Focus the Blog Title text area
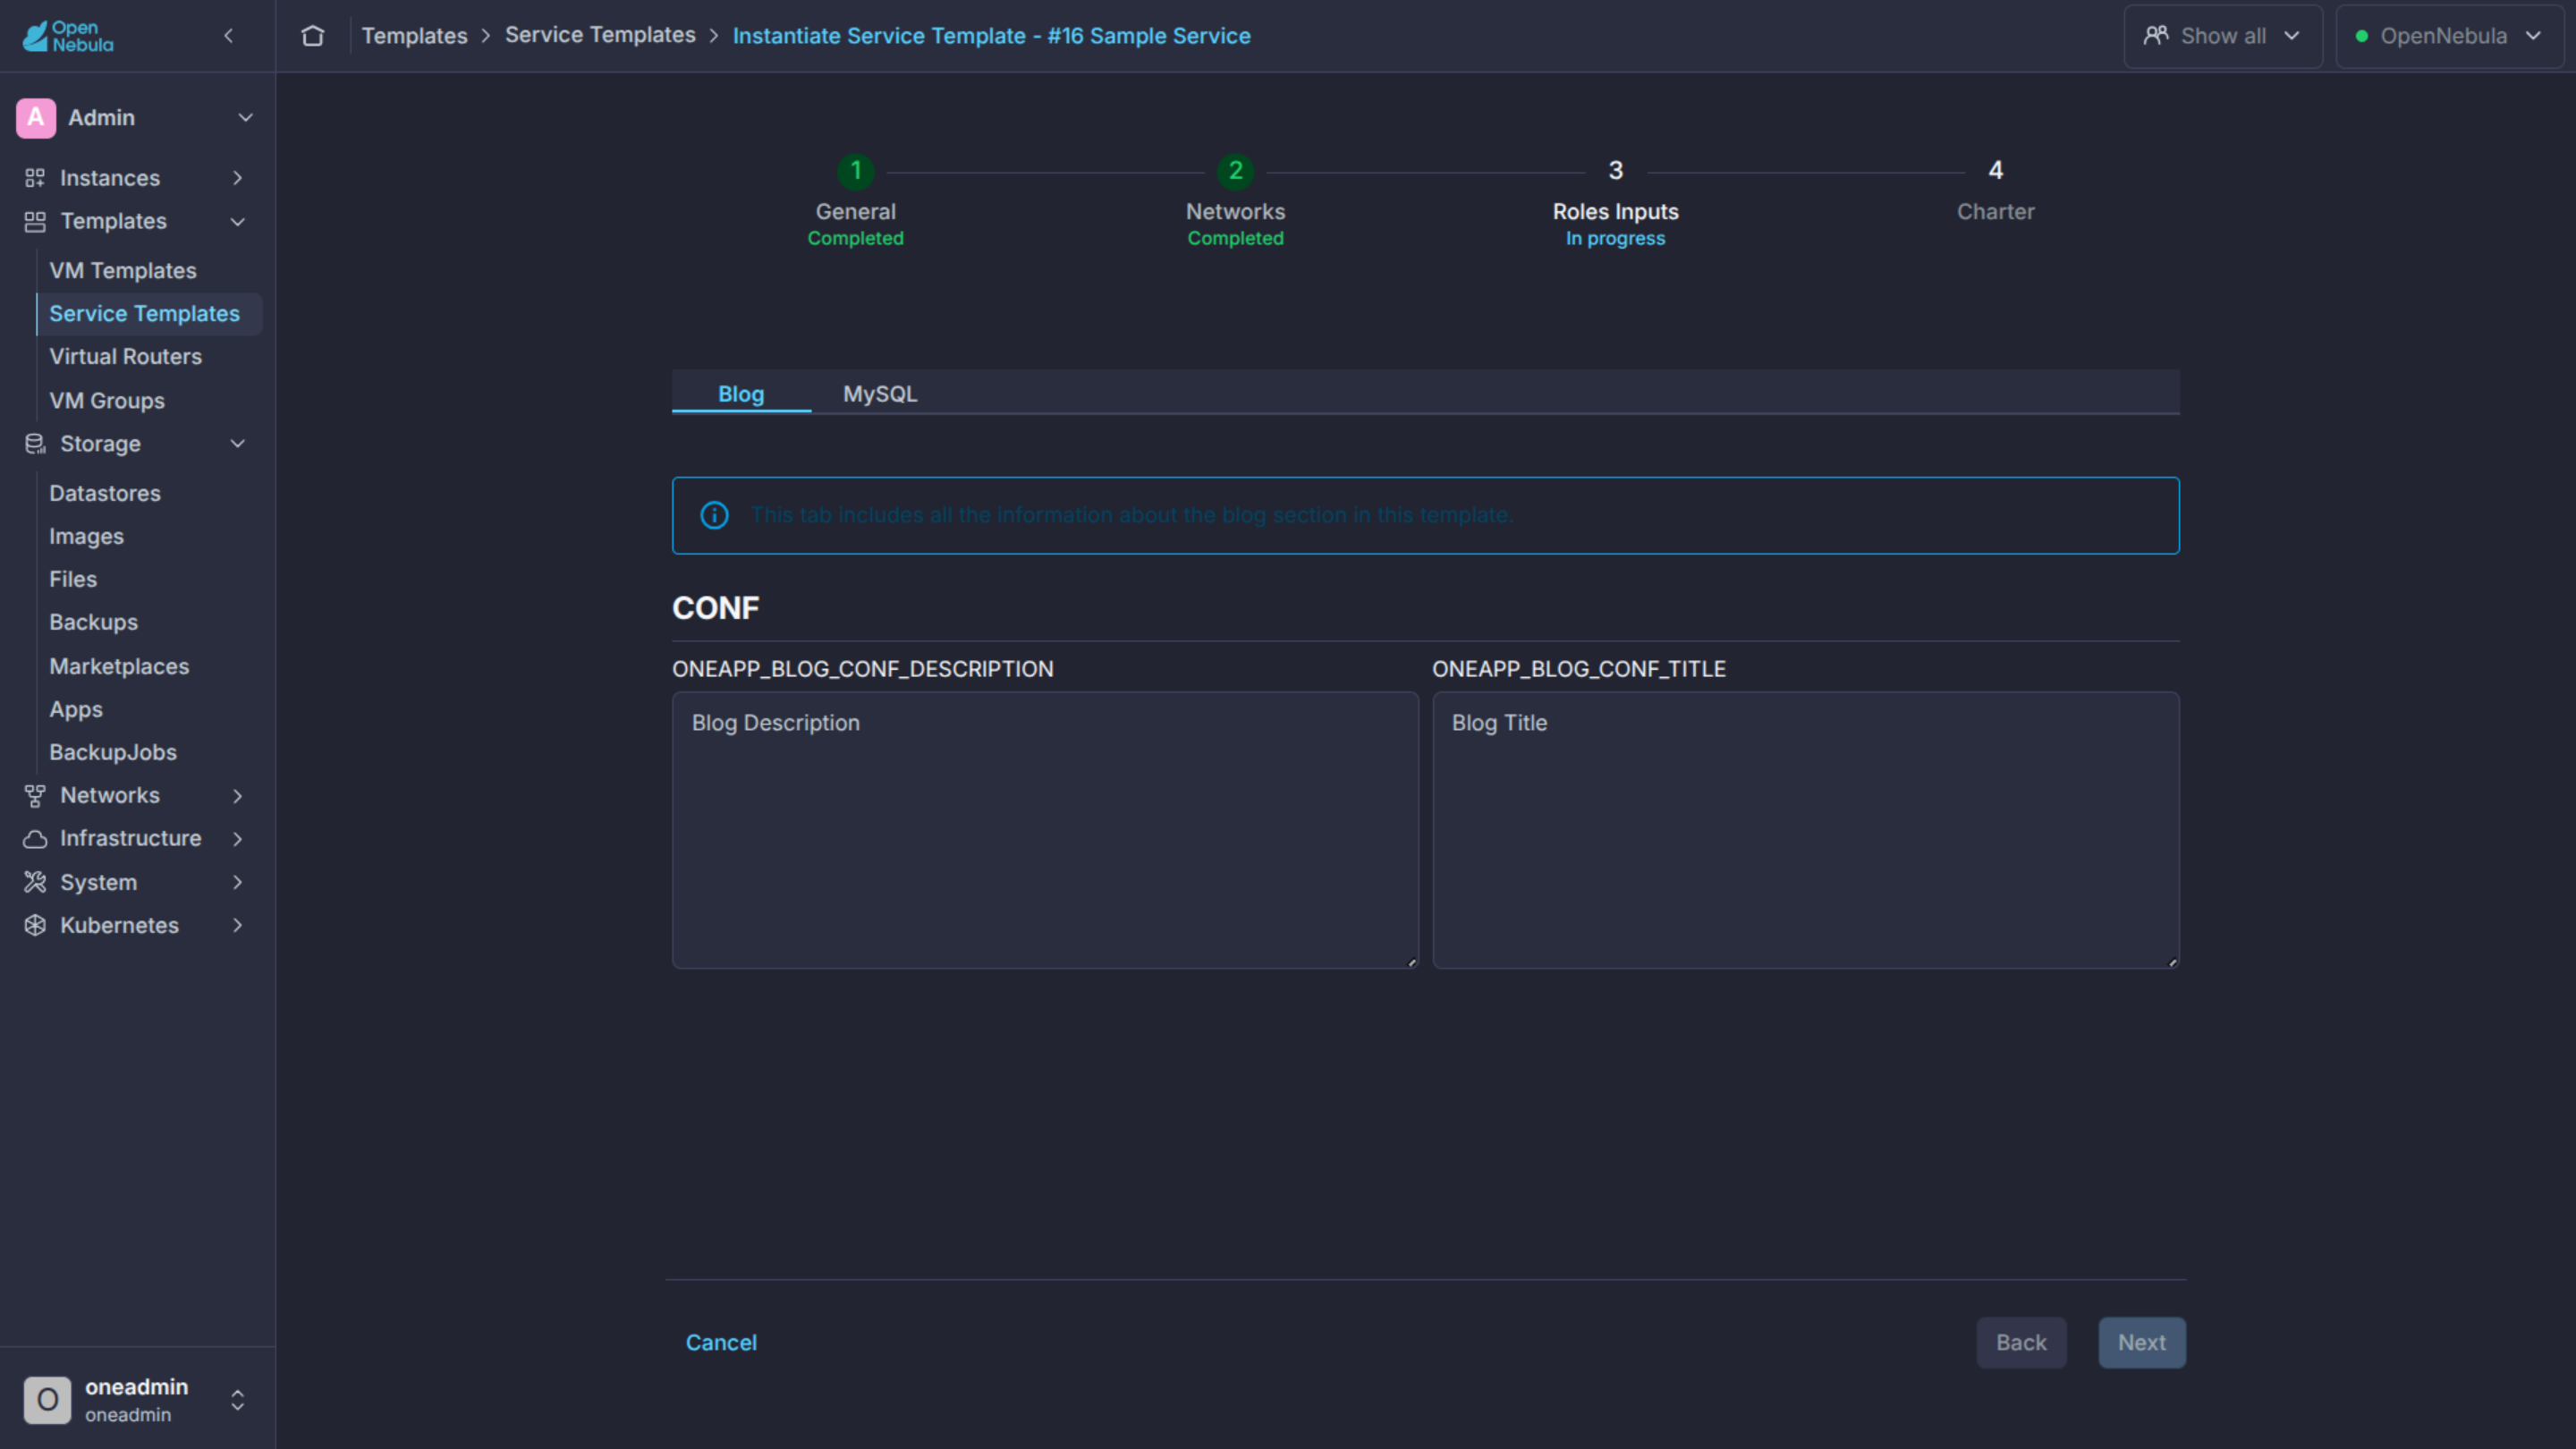This screenshot has width=2576, height=1449. [x=1806, y=831]
